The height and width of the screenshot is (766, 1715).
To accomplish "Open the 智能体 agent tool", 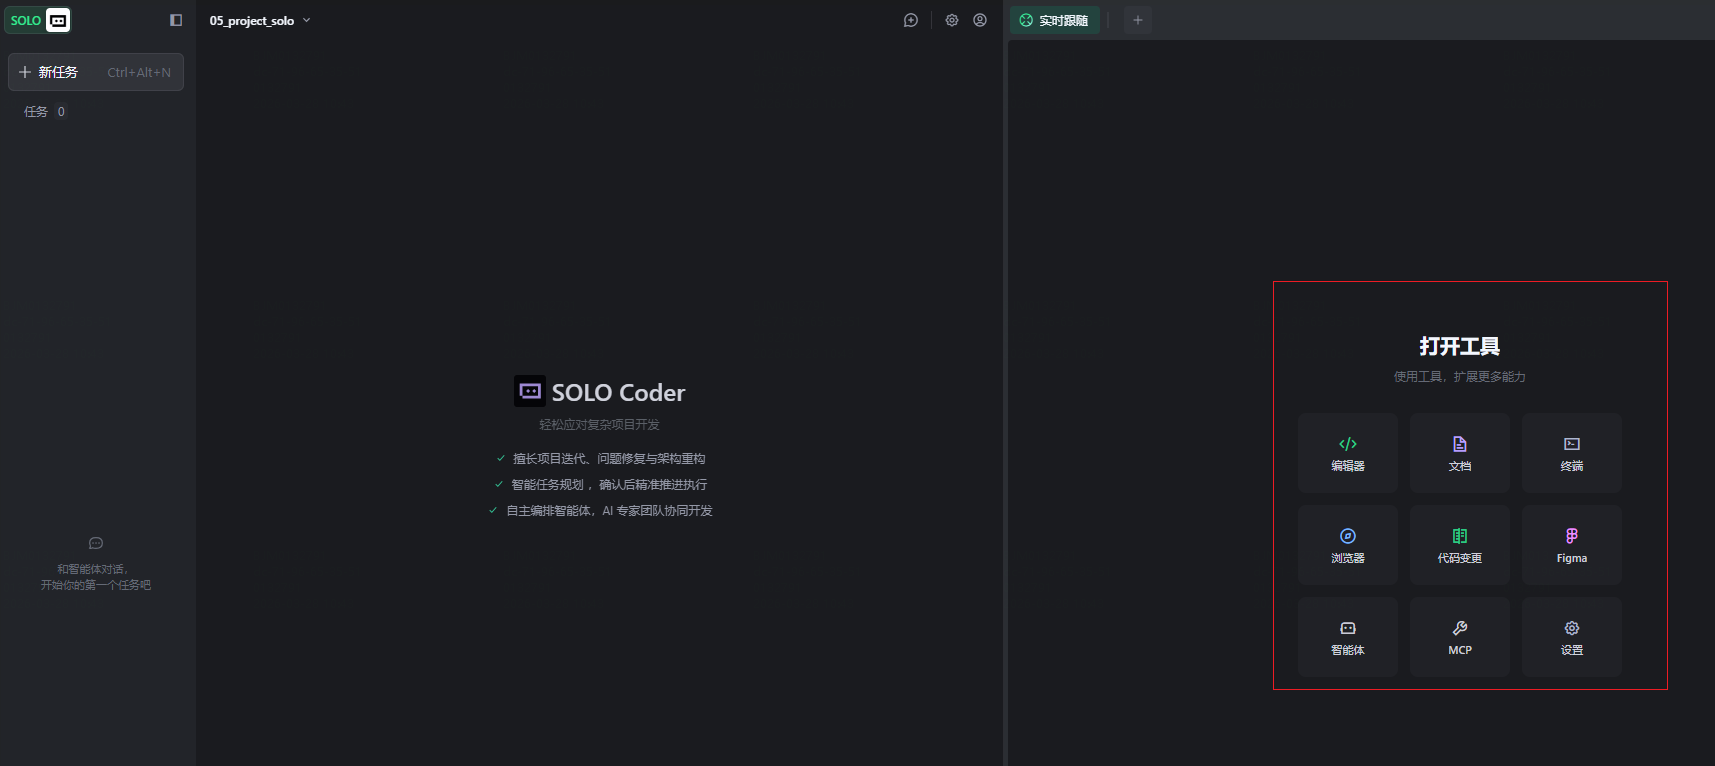I will 1348,637.
